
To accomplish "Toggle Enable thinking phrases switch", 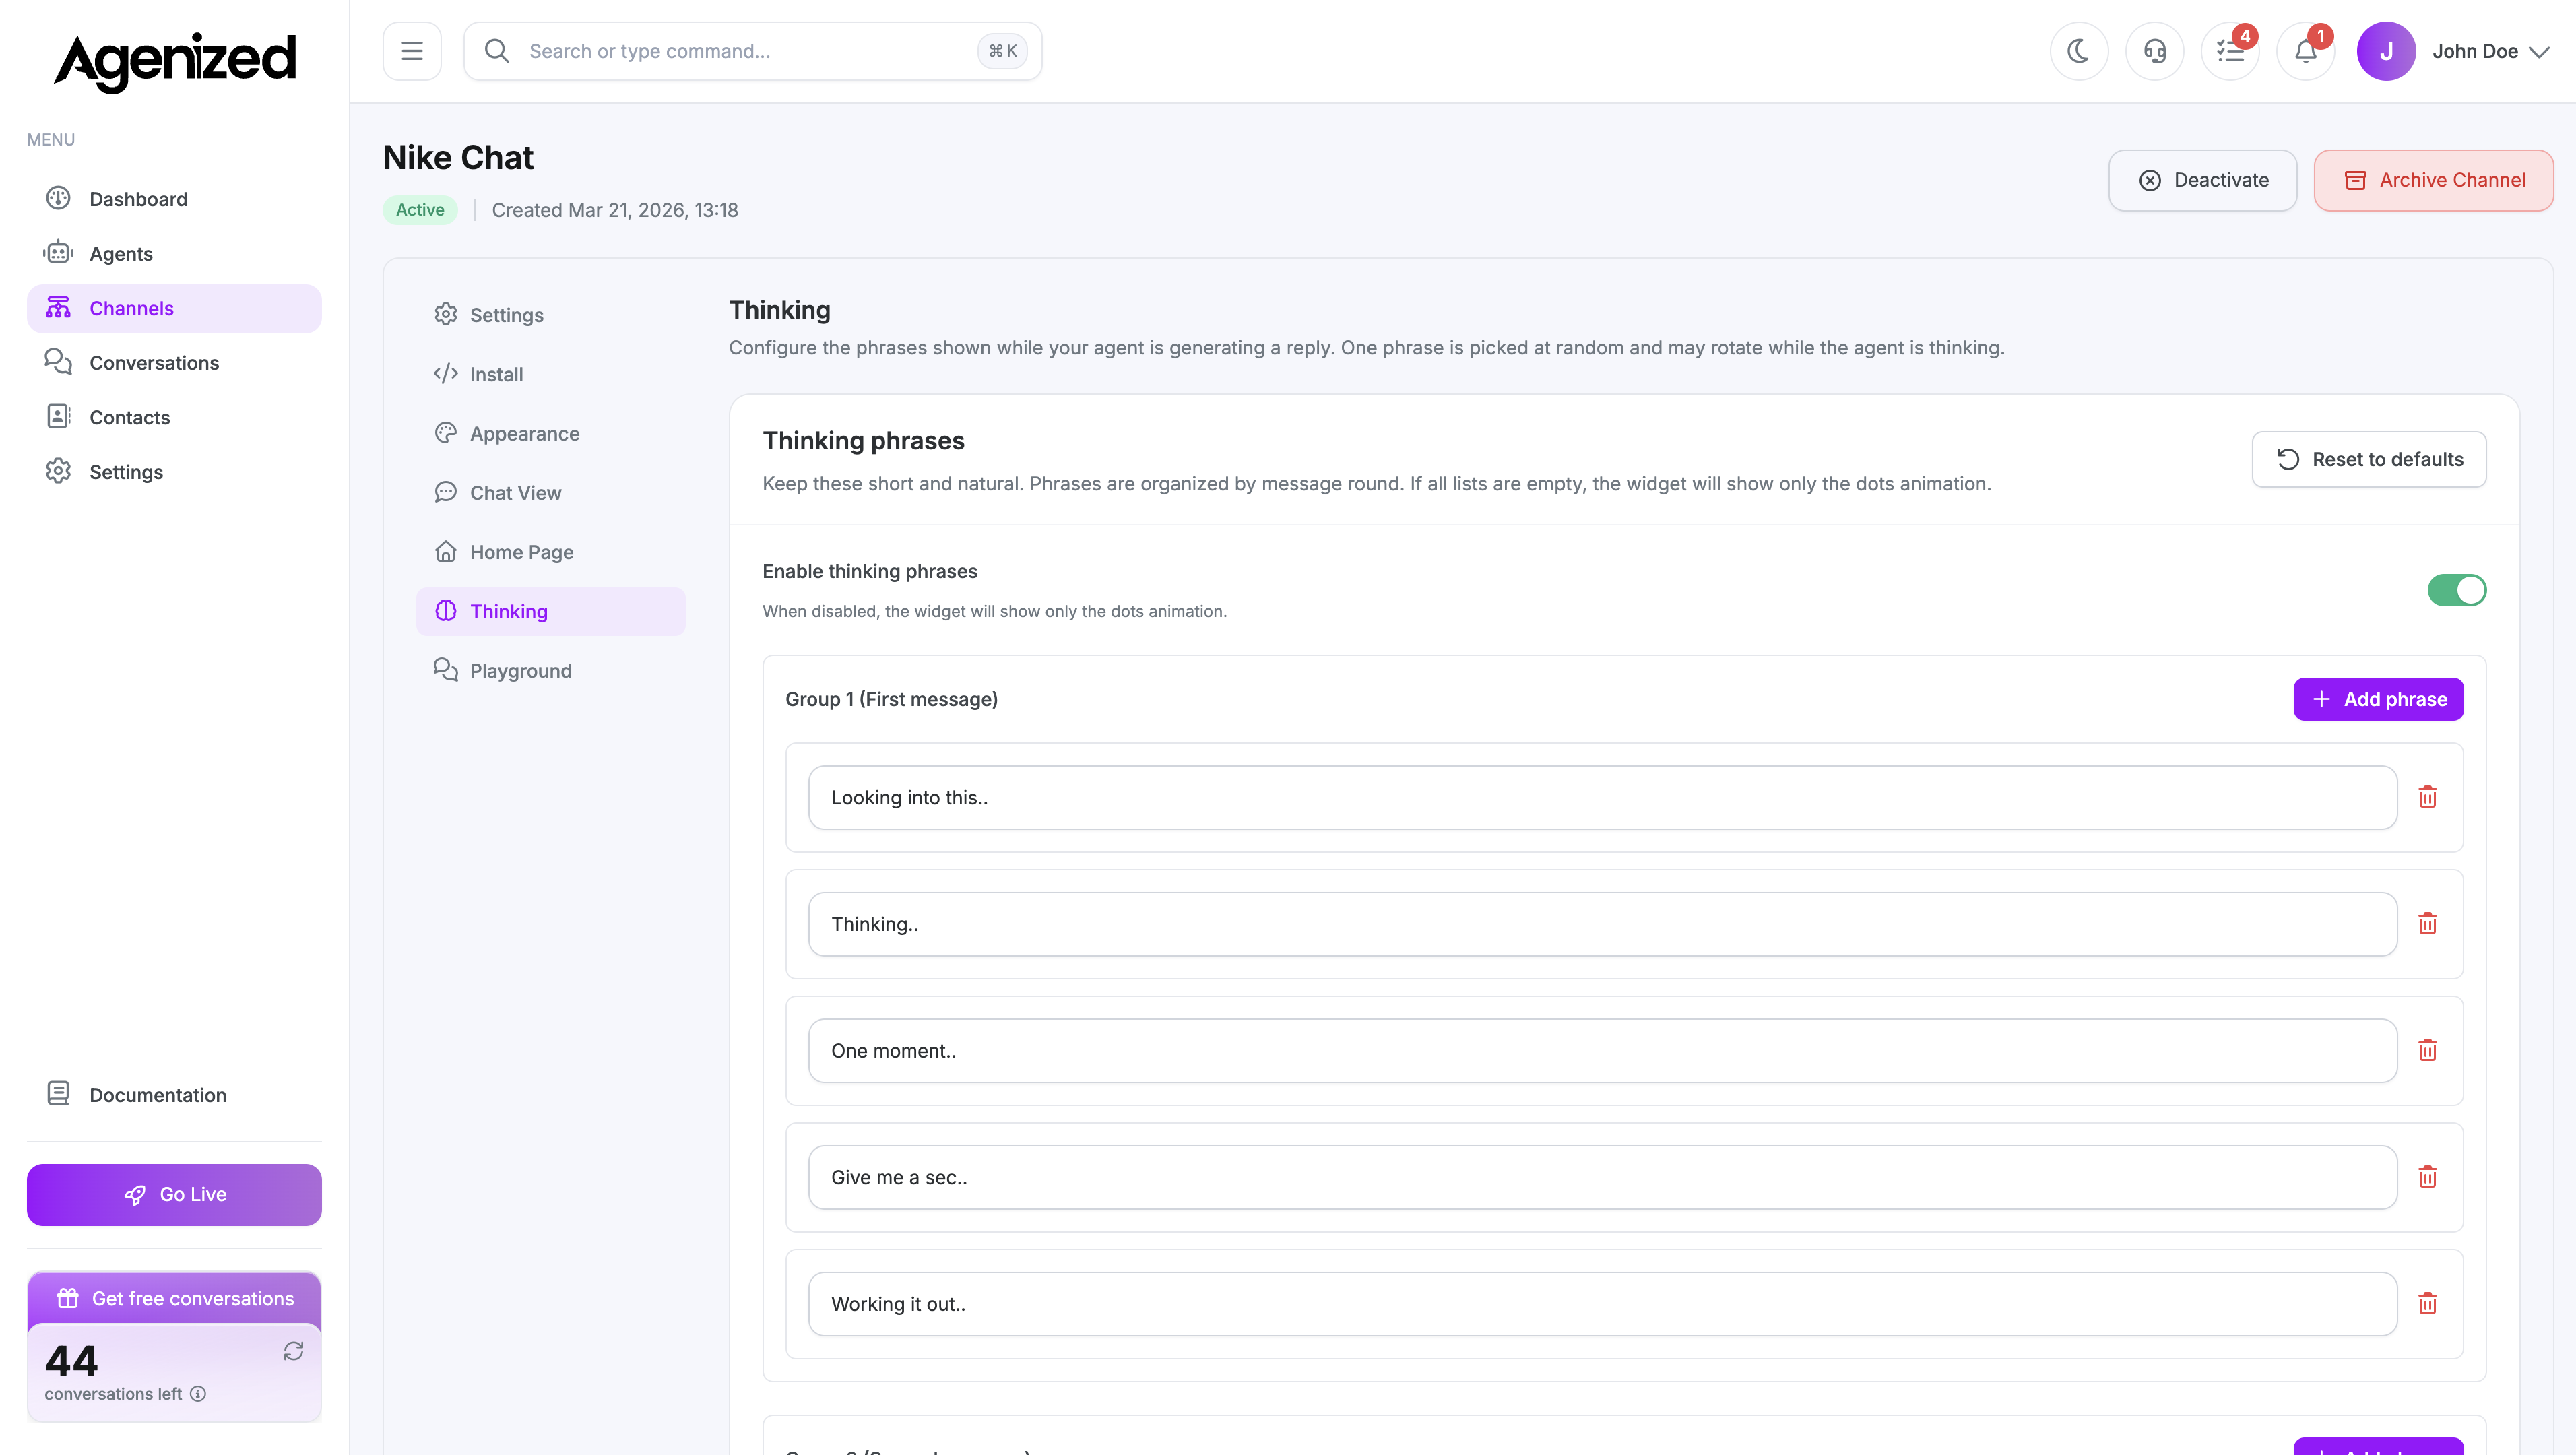I will 2456,590.
